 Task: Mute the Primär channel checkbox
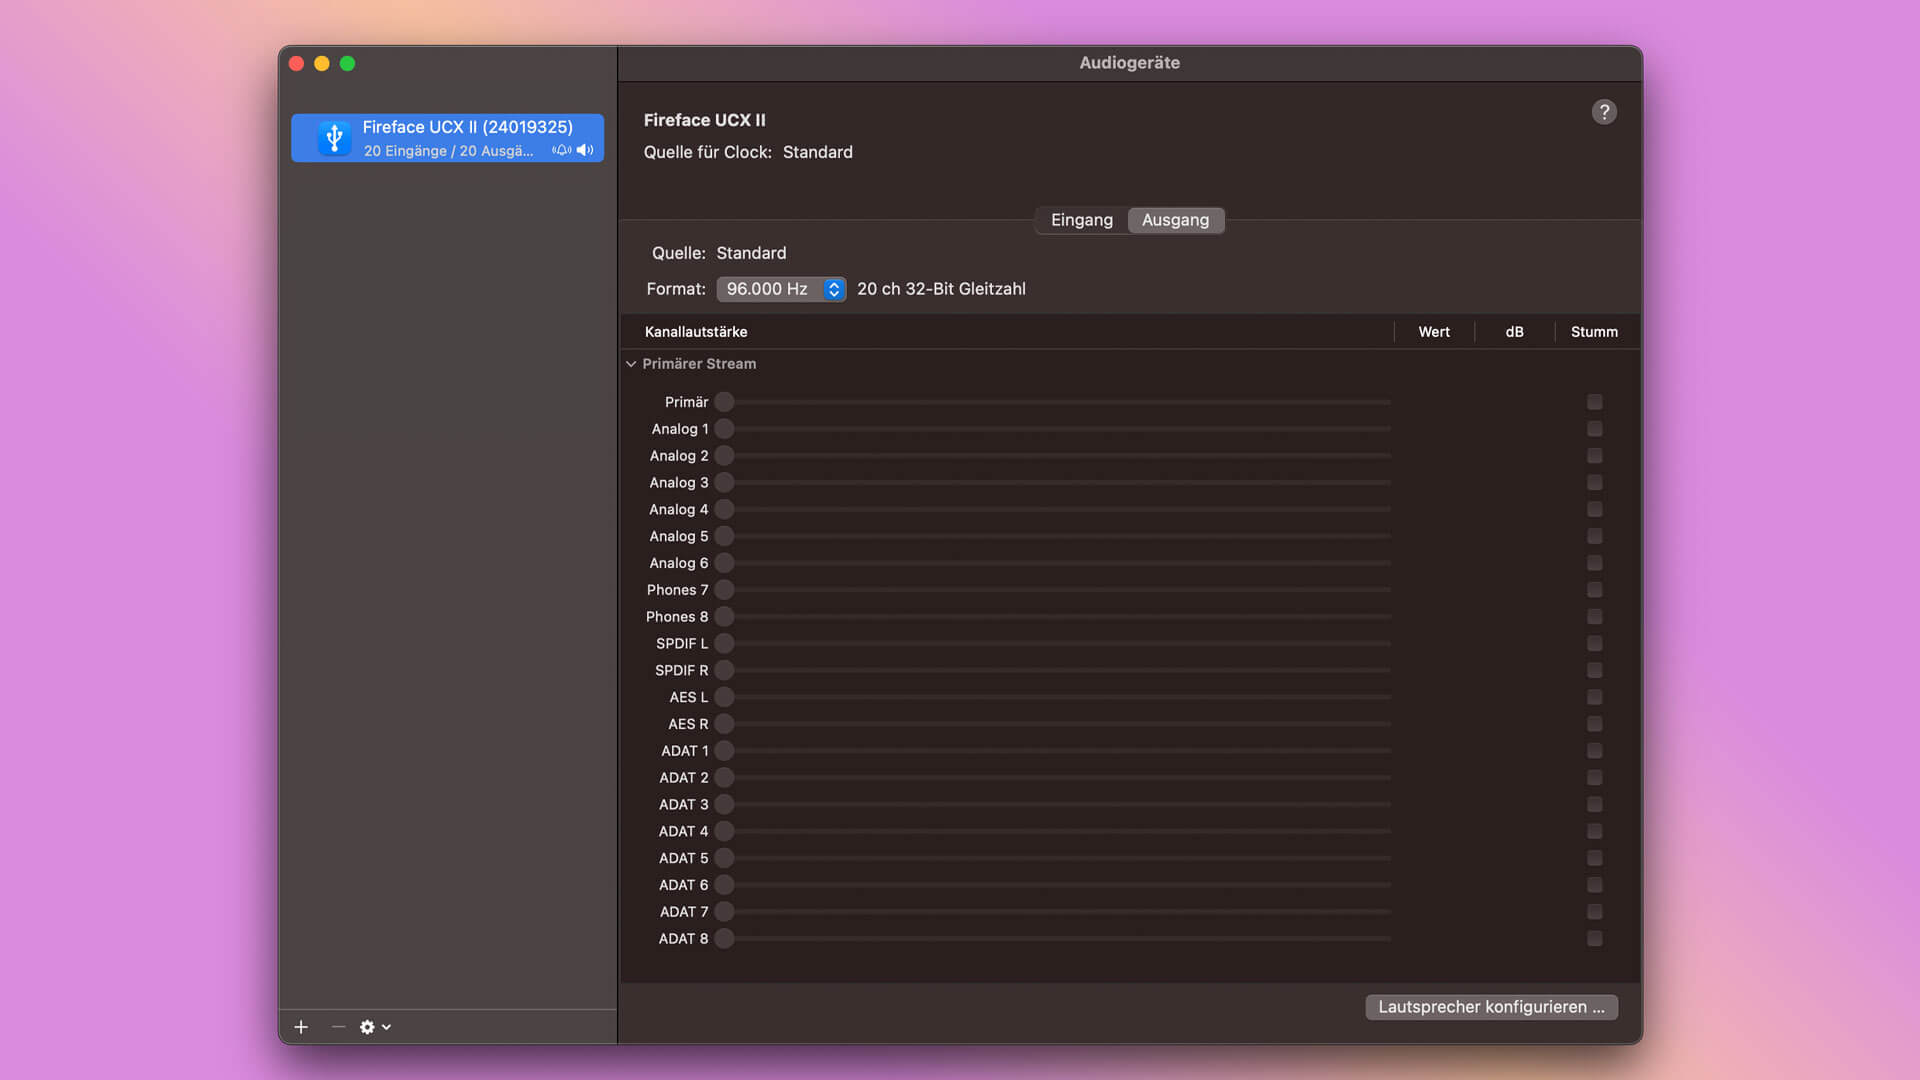pos(1594,402)
